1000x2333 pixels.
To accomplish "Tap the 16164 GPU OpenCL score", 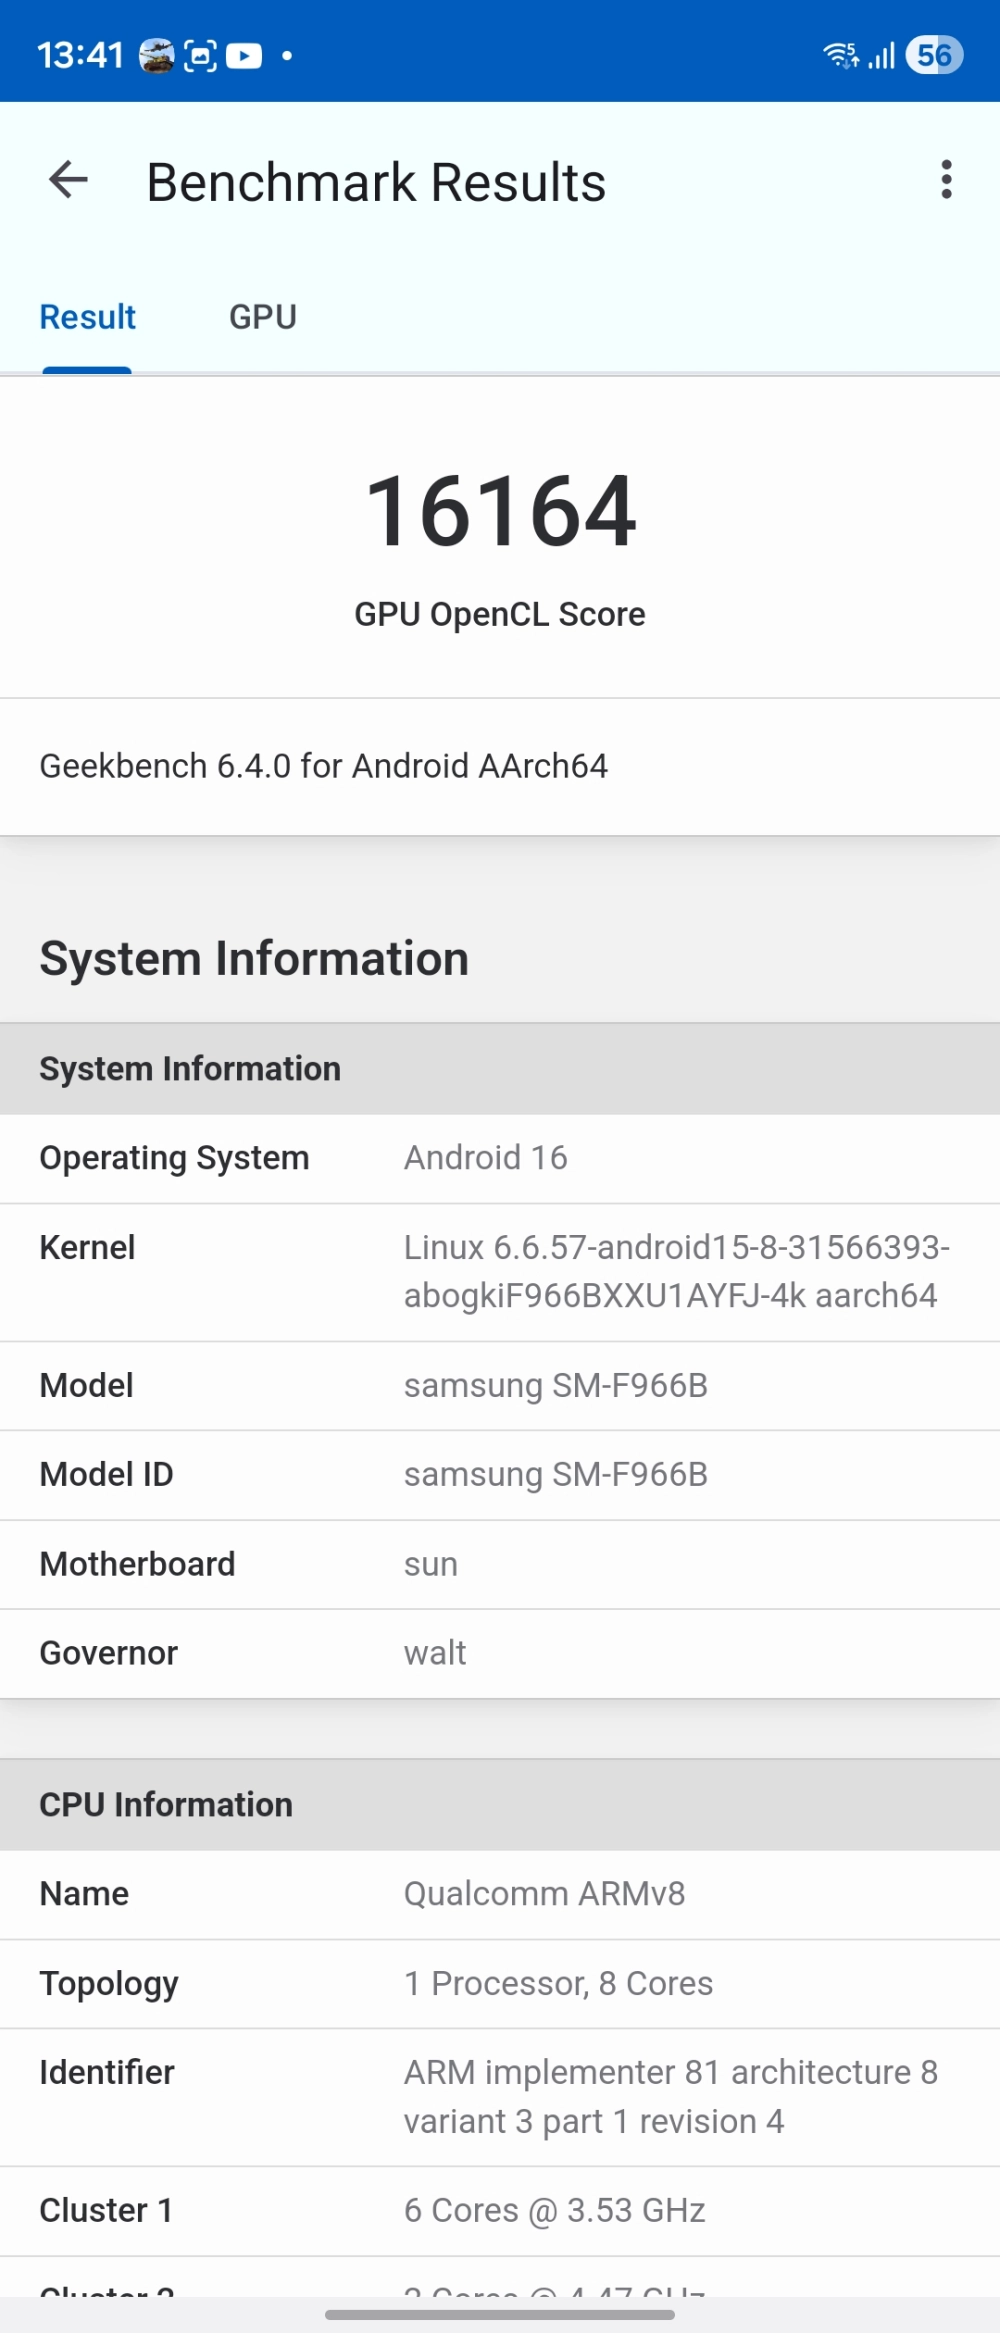I will point(500,512).
